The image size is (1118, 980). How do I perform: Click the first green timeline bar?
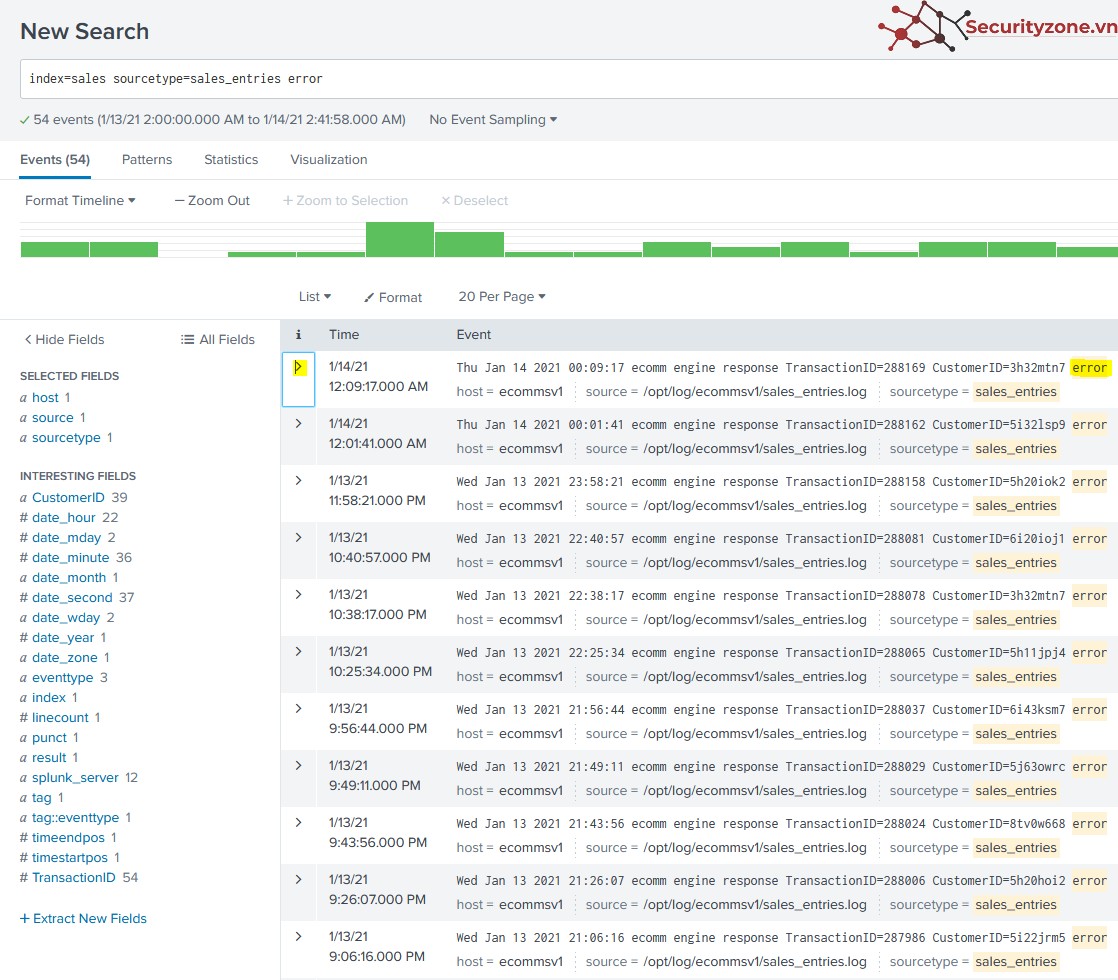coord(55,249)
